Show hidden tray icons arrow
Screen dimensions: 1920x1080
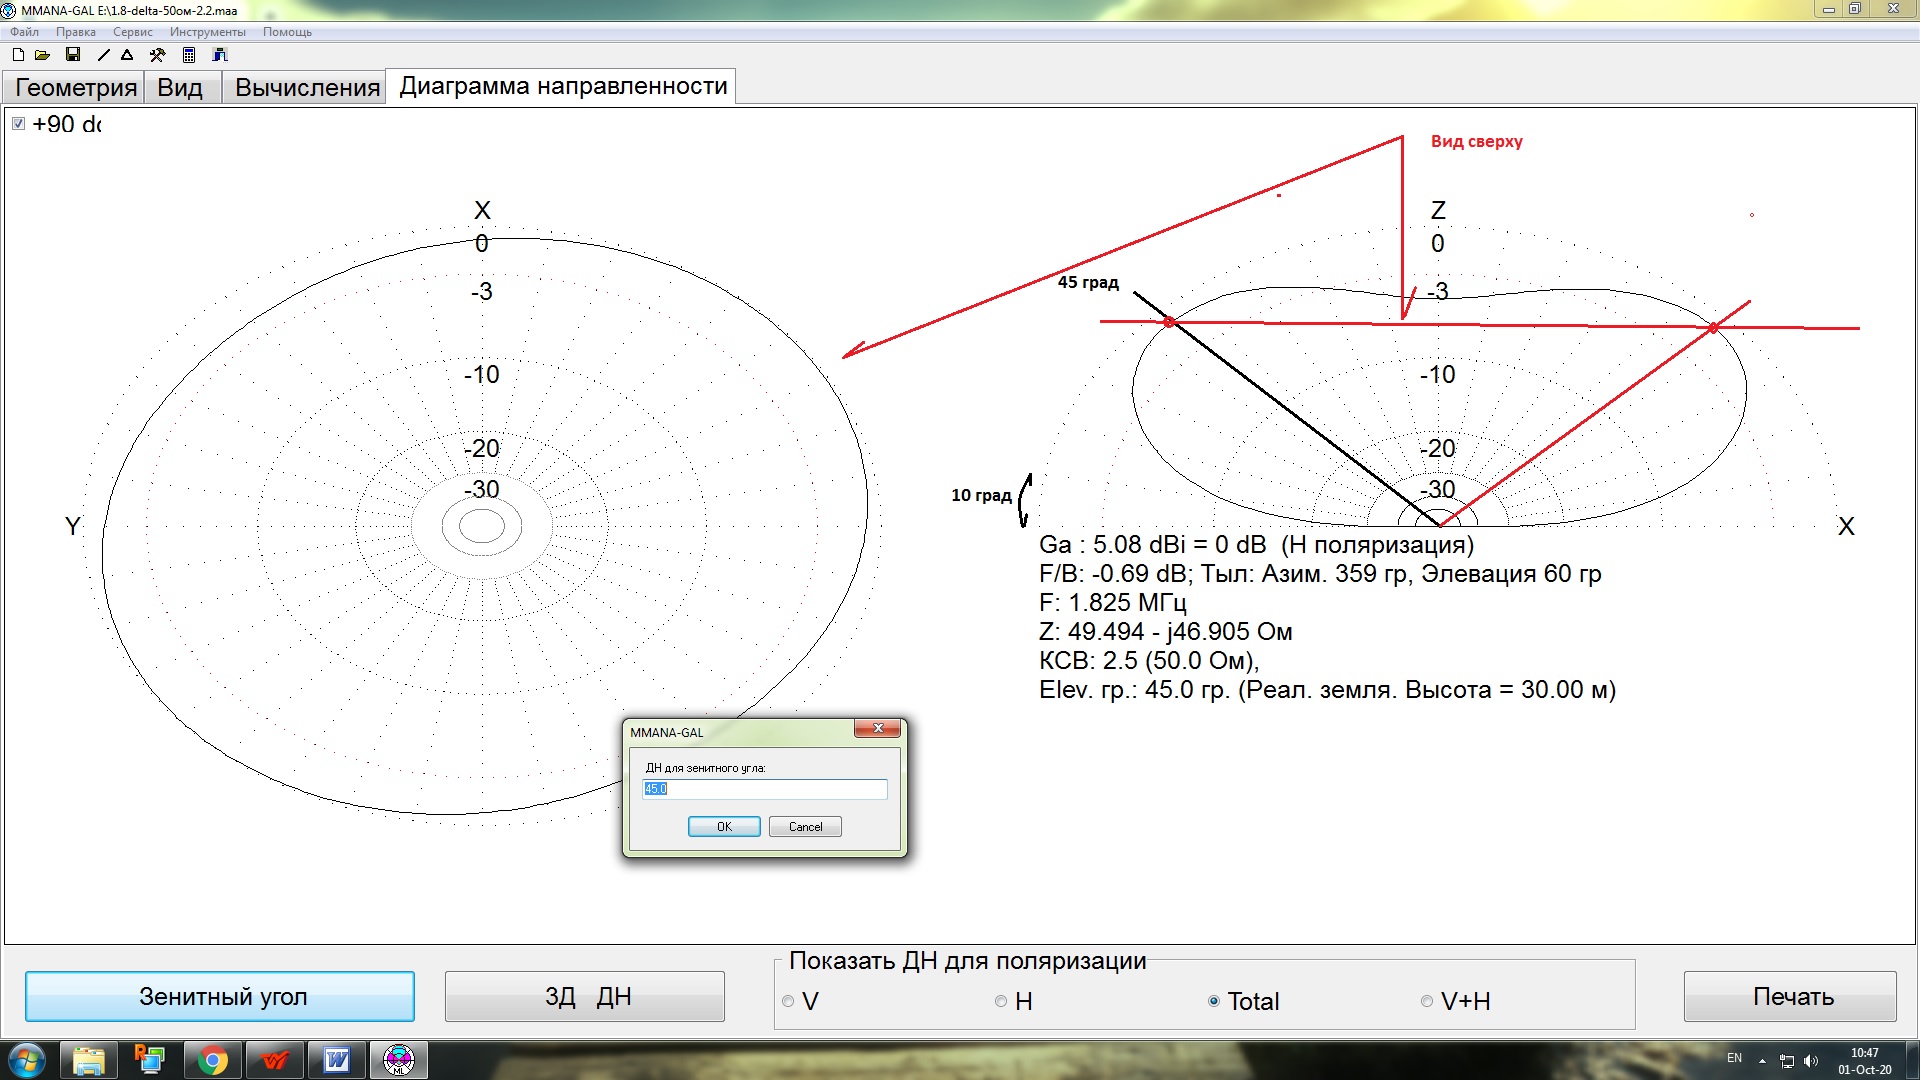pos(1762,1061)
